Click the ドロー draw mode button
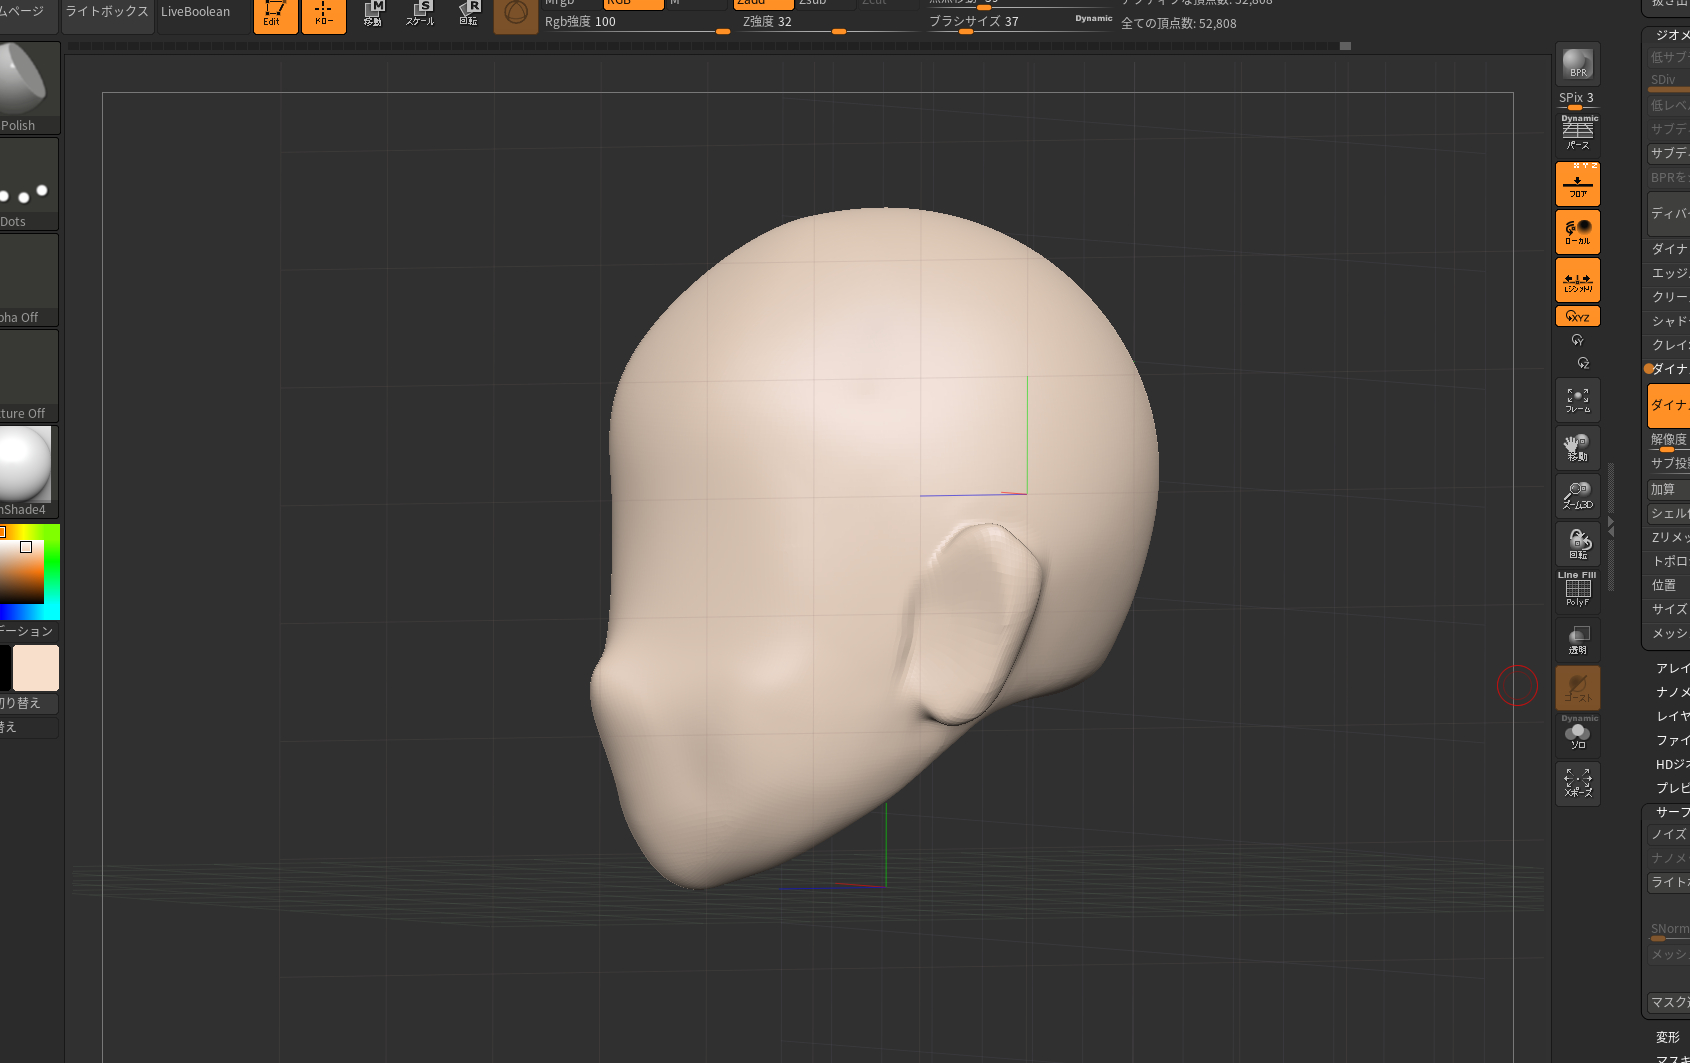1690x1063 pixels. pos(324,14)
